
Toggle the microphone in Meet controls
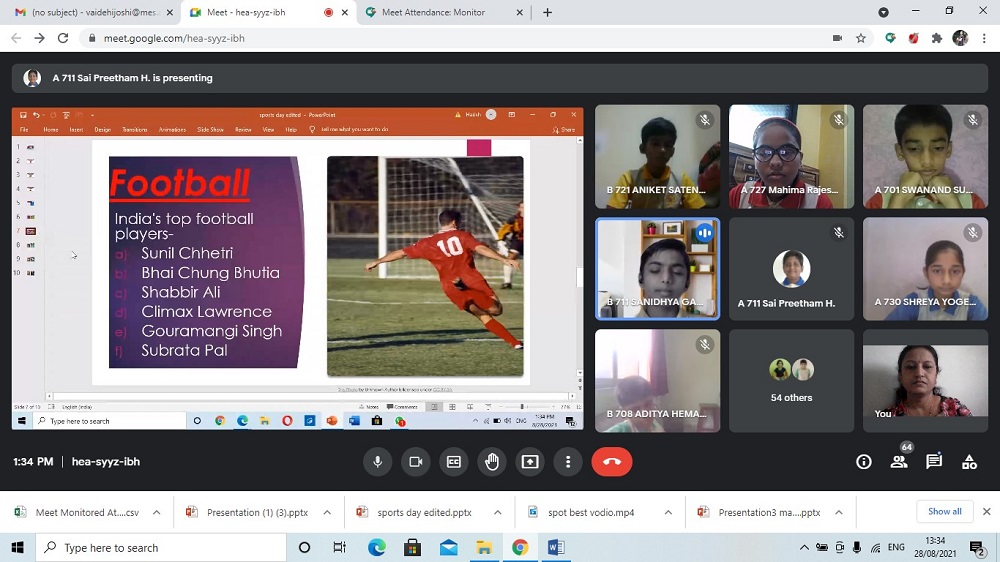pyautogui.click(x=378, y=462)
